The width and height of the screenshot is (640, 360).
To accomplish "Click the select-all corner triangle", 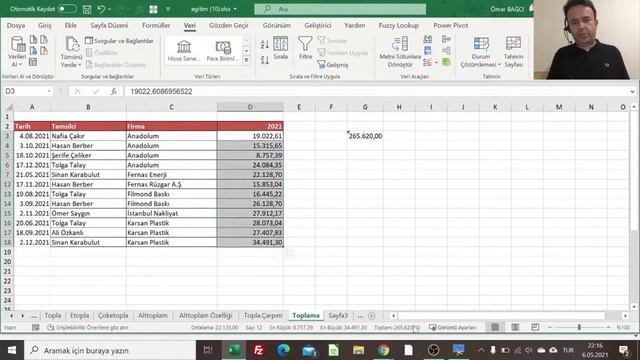I will (x=9, y=107).
